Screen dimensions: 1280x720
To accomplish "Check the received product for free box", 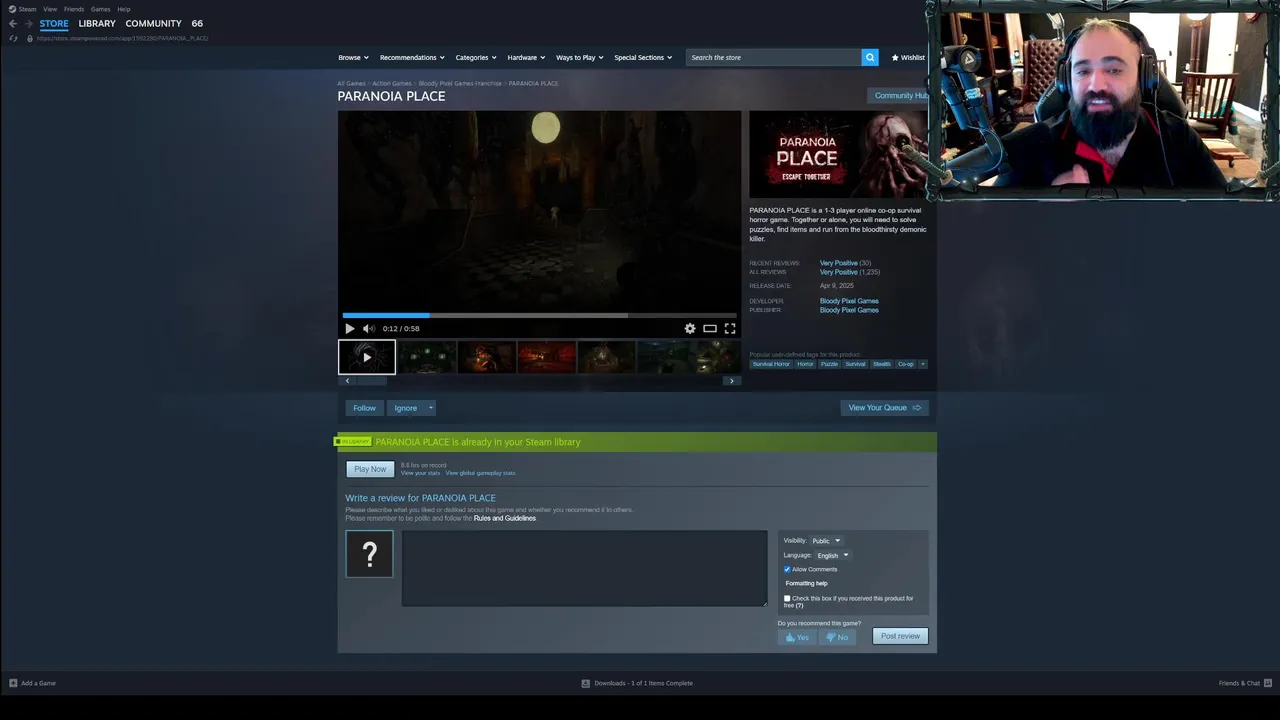I will [x=787, y=598].
